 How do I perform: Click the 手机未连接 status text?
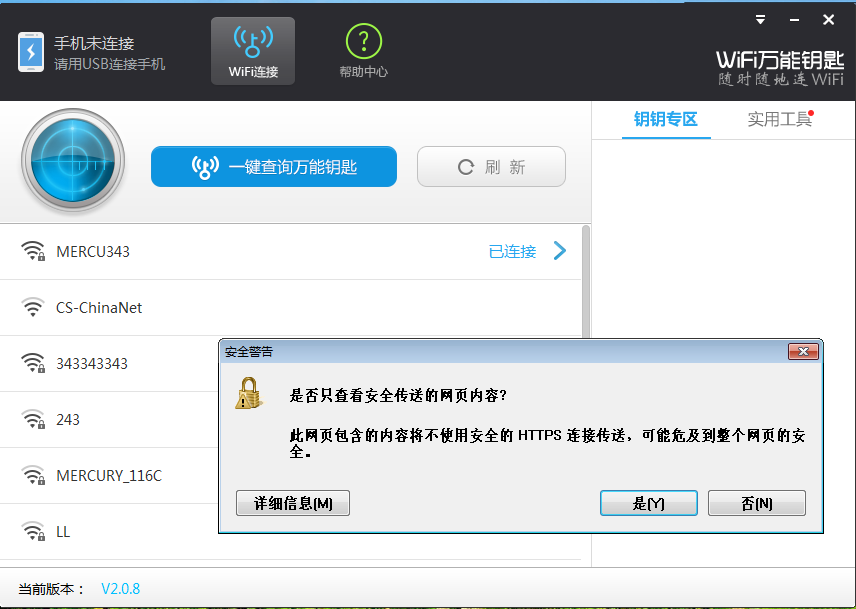(x=94, y=43)
